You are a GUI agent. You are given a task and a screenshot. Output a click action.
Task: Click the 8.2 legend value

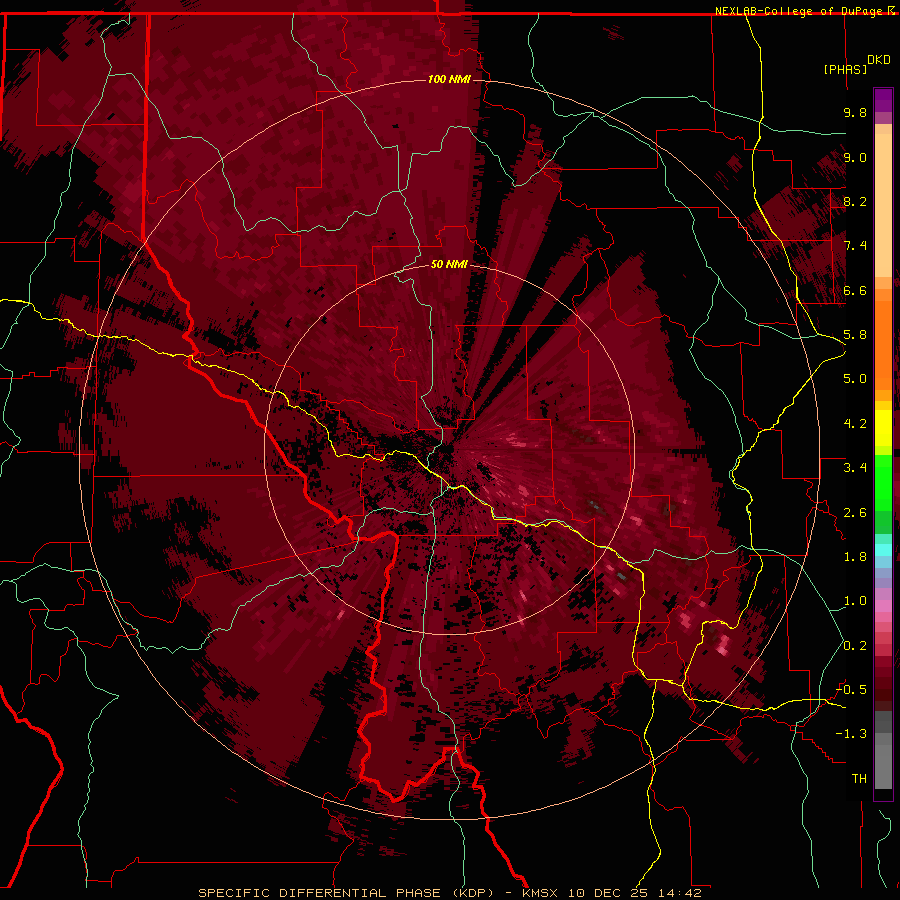(x=855, y=201)
